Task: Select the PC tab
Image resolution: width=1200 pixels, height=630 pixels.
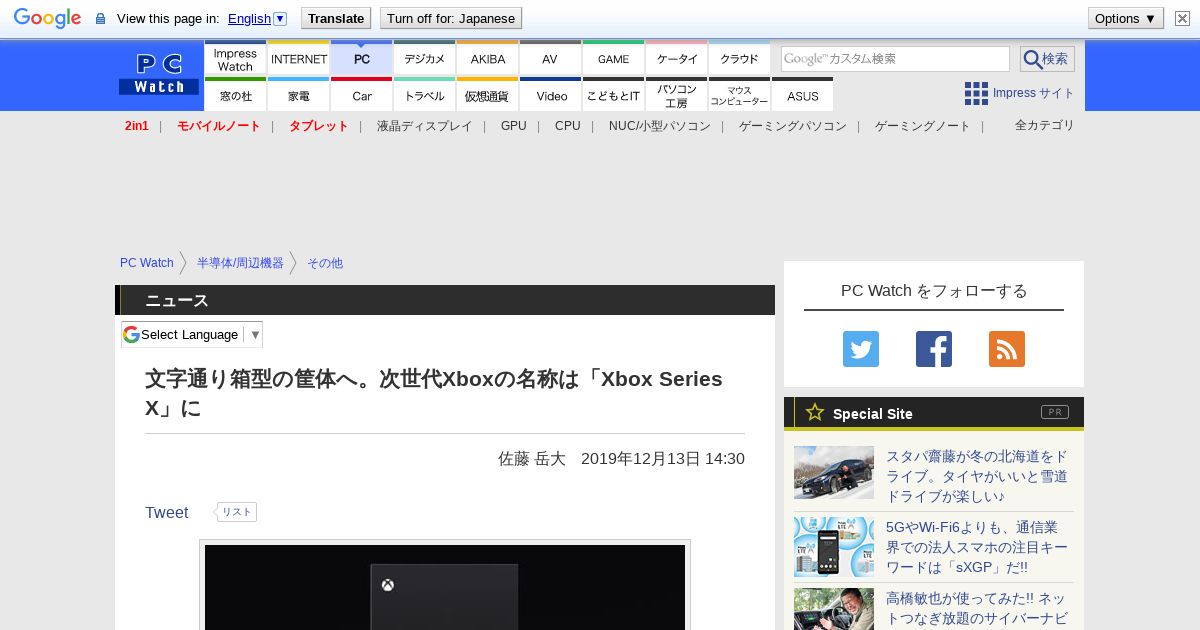Action: pyautogui.click(x=362, y=59)
